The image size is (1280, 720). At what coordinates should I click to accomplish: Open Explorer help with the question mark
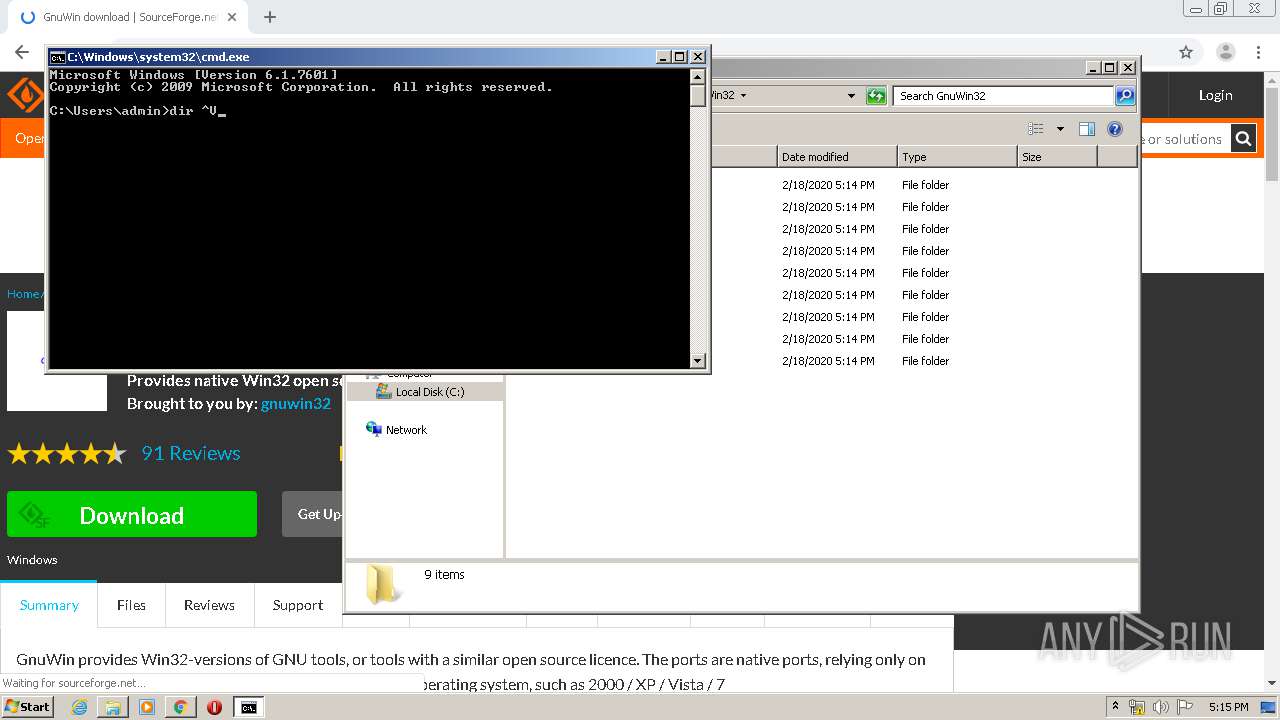point(1115,129)
